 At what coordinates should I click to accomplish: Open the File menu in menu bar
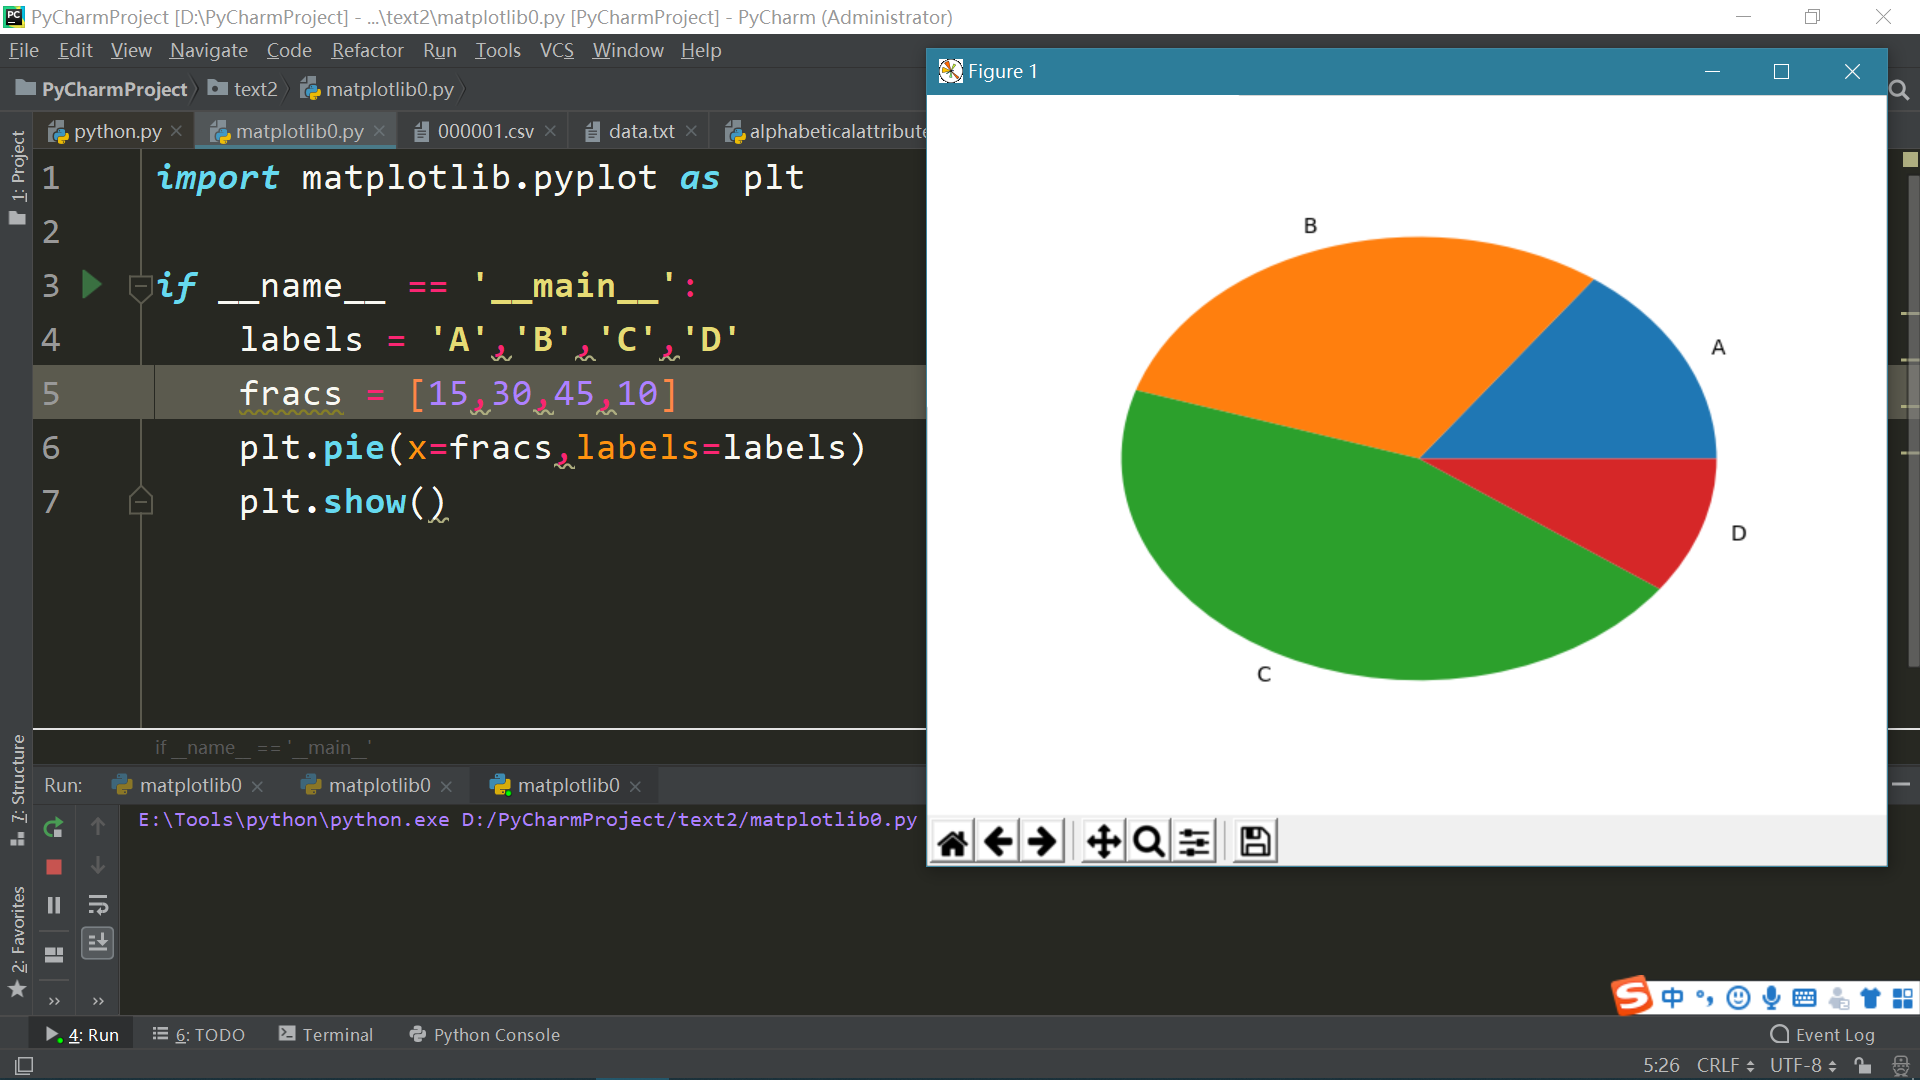[22, 50]
